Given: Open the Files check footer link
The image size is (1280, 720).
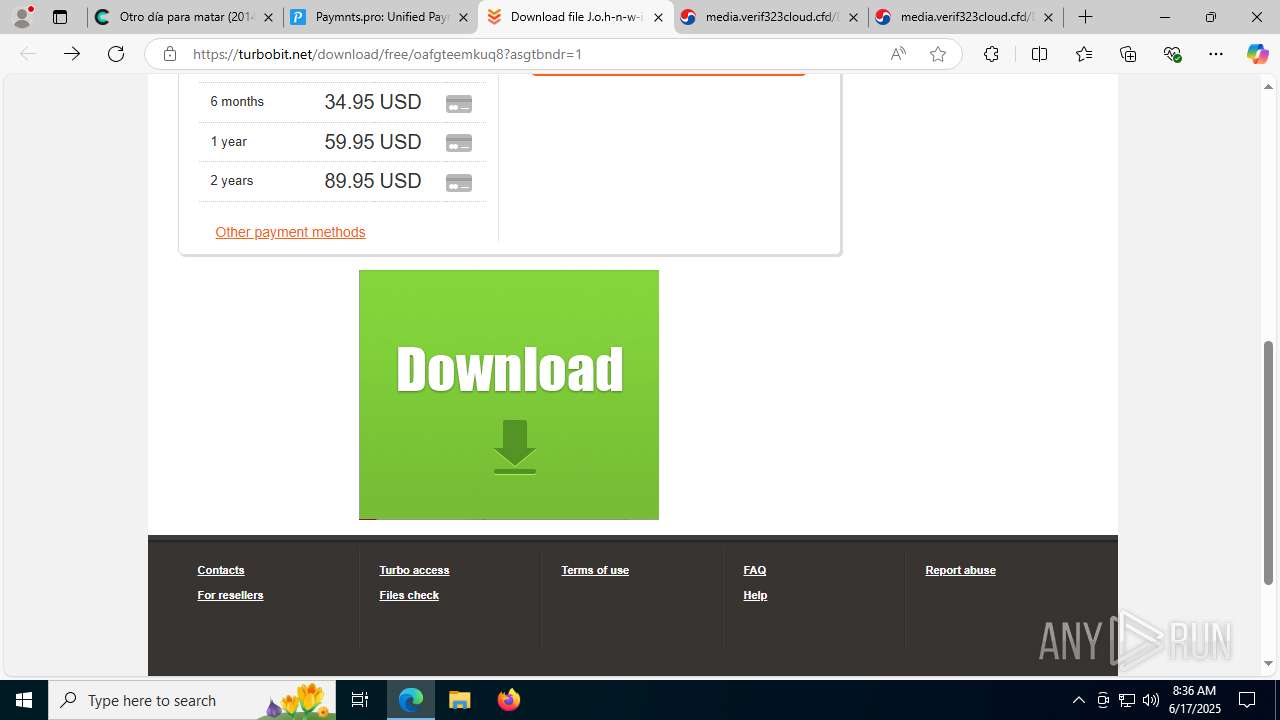Looking at the screenshot, I should point(409,595).
